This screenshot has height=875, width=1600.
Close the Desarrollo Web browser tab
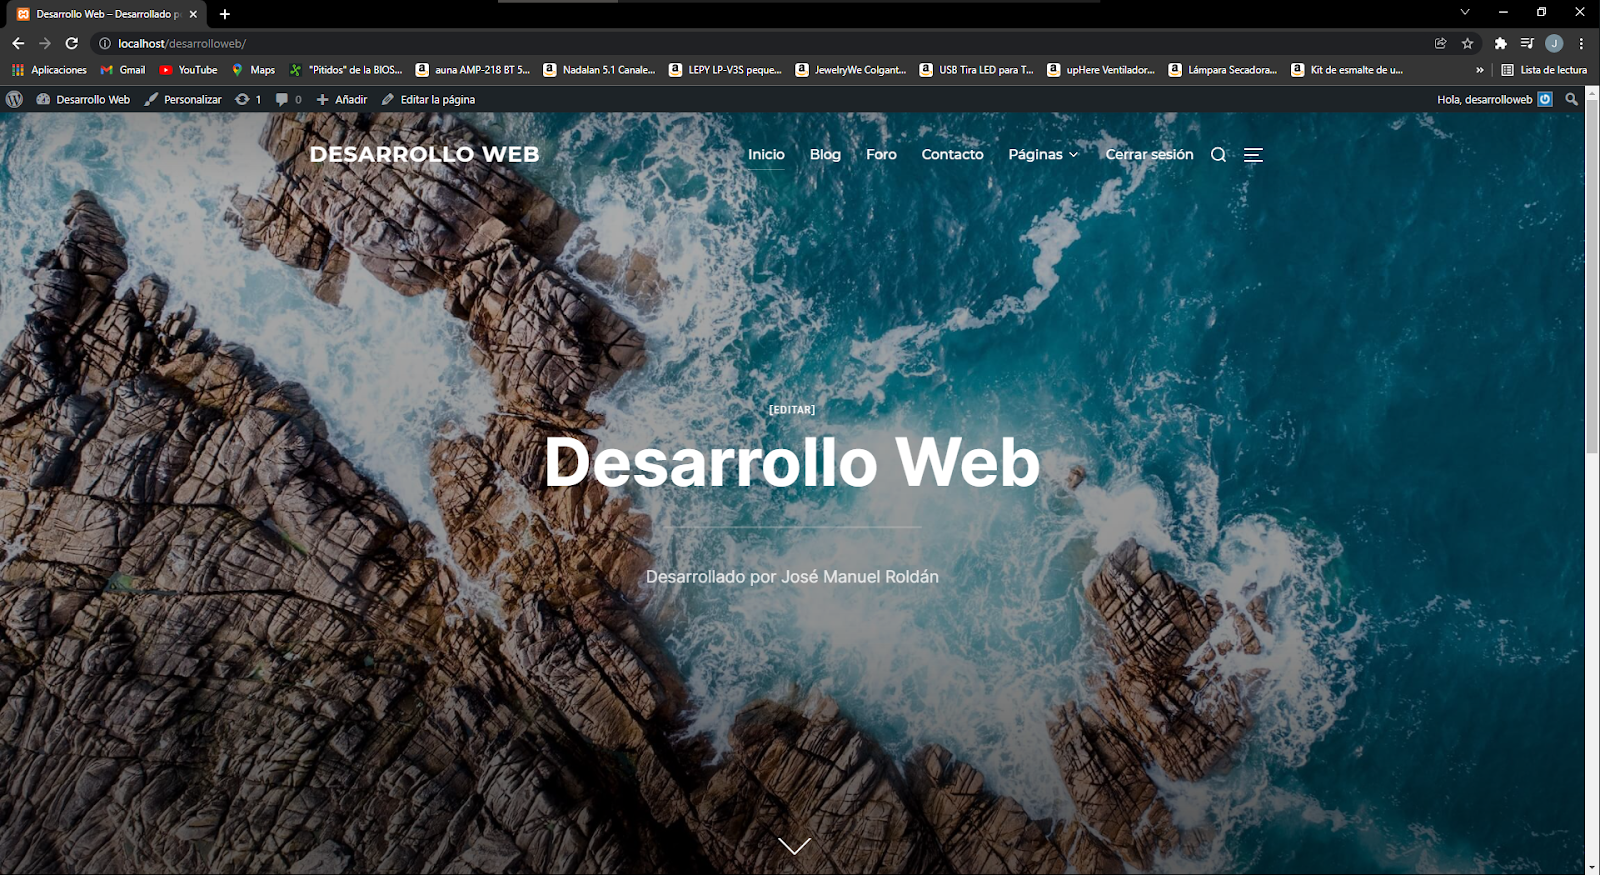(x=193, y=14)
